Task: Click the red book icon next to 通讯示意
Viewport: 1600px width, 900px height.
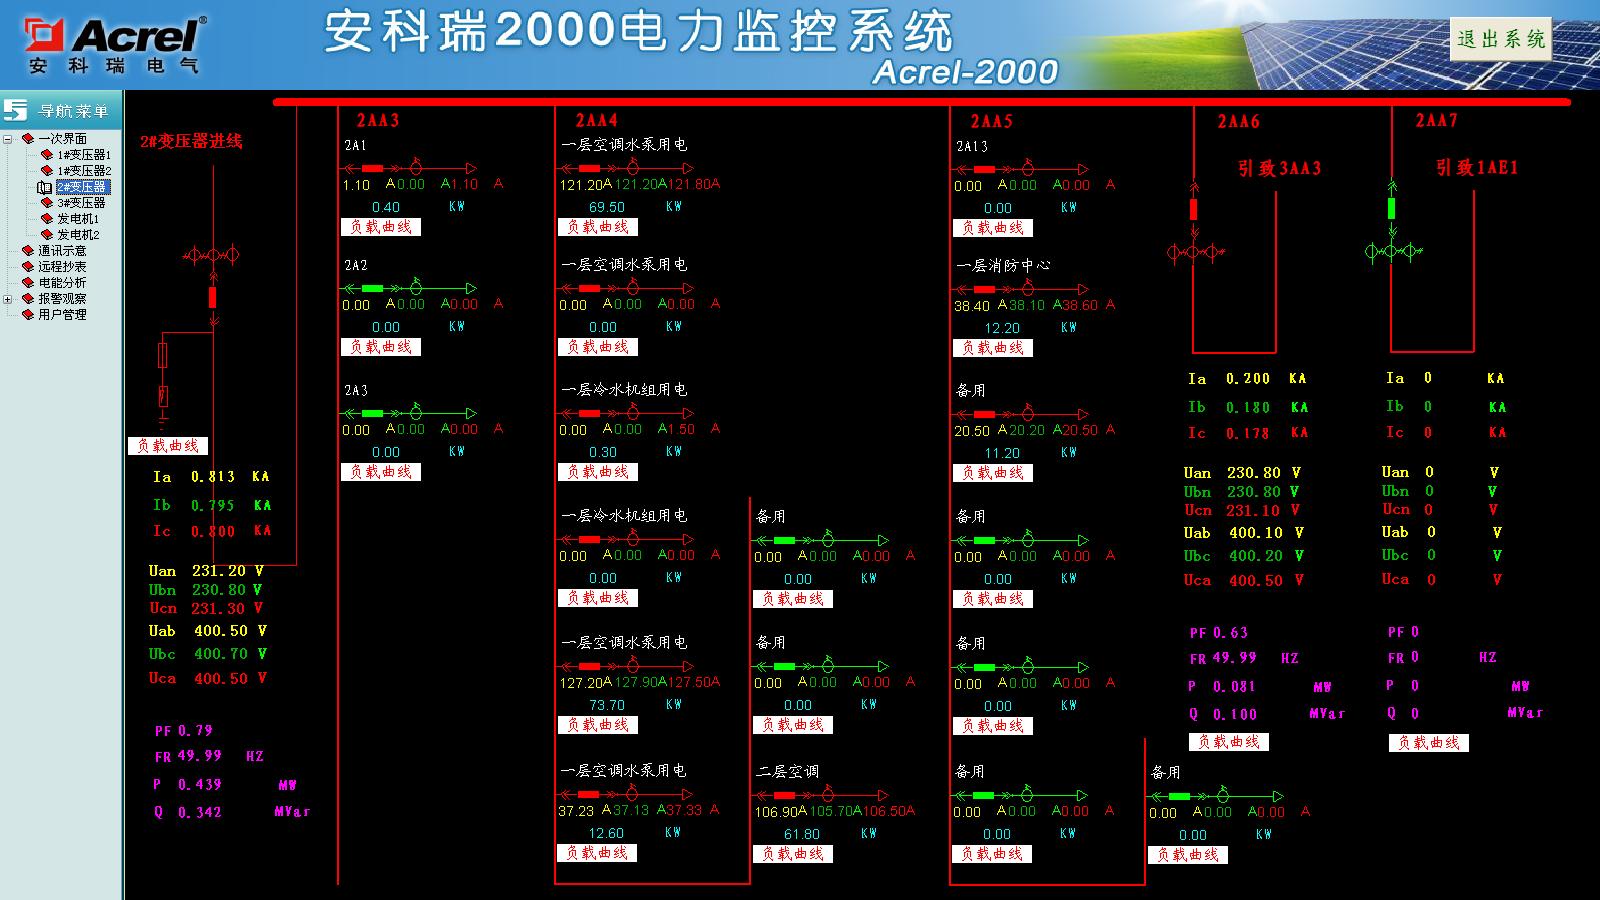Action: pyautogui.click(x=28, y=251)
